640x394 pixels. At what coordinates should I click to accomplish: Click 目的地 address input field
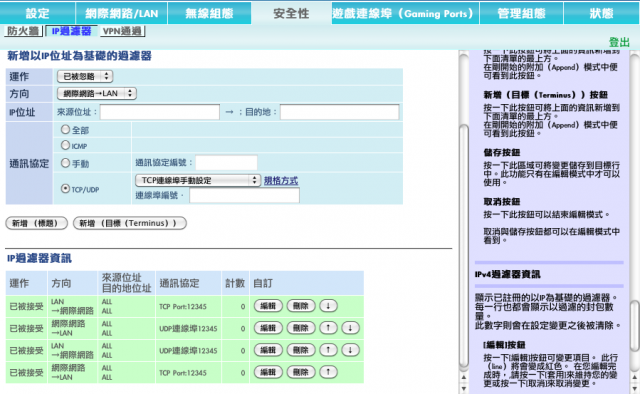tap(340, 112)
